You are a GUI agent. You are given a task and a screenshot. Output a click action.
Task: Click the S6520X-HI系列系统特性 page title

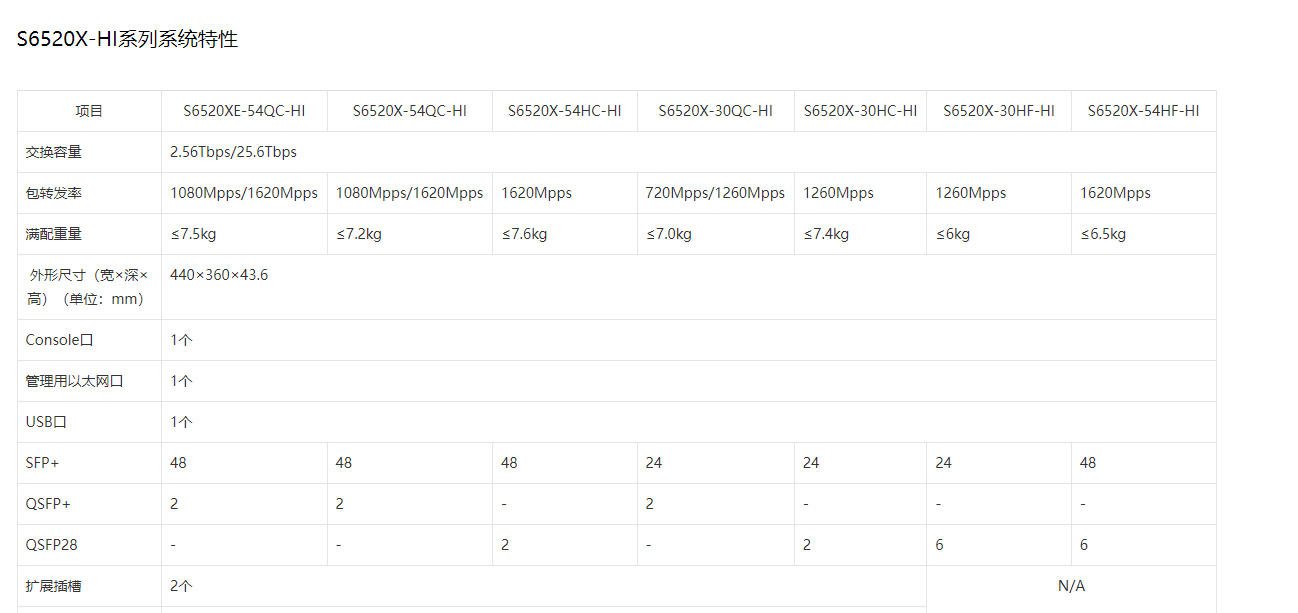pos(127,40)
